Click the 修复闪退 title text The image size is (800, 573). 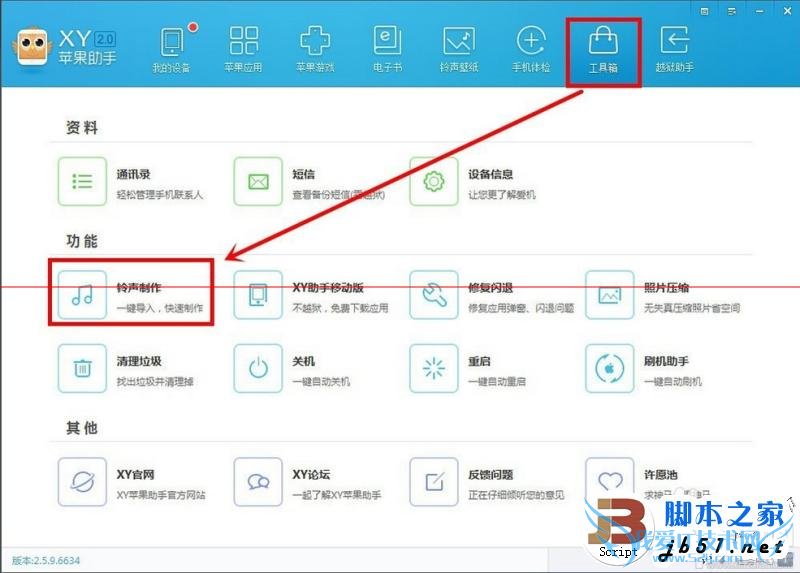pos(490,288)
